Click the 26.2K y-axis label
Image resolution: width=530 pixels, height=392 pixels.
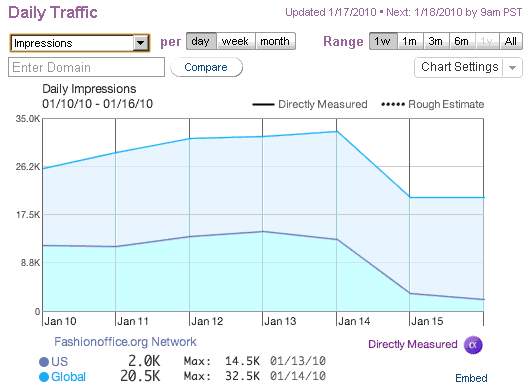point(28,167)
